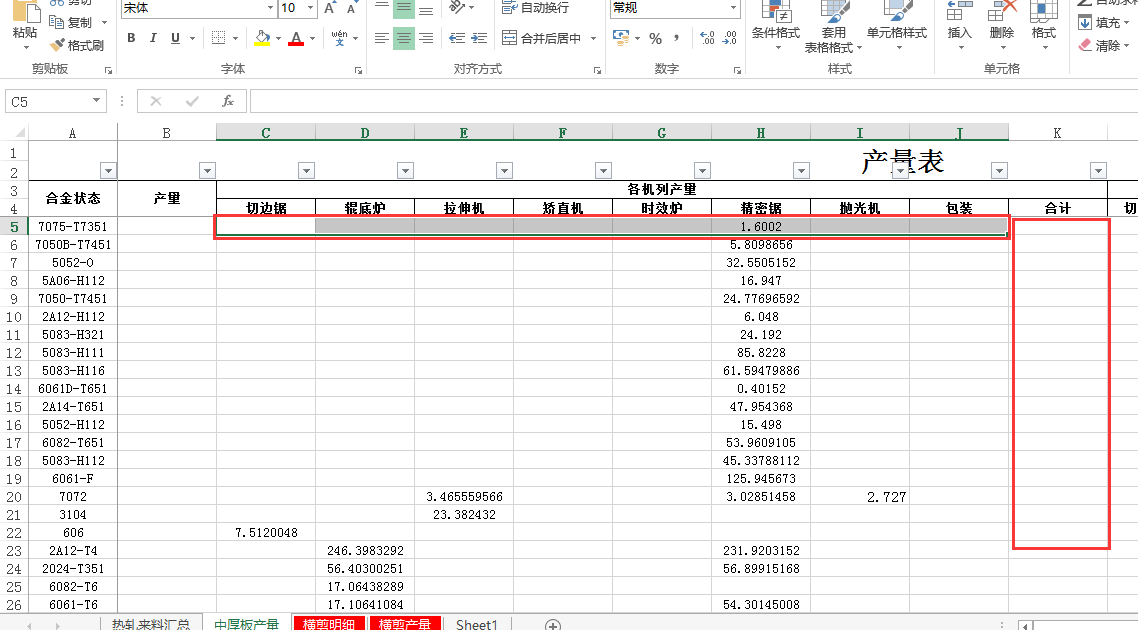The image size is (1138, 630).
Task: Click the increase decimal icon
Action: pos(706,39)
